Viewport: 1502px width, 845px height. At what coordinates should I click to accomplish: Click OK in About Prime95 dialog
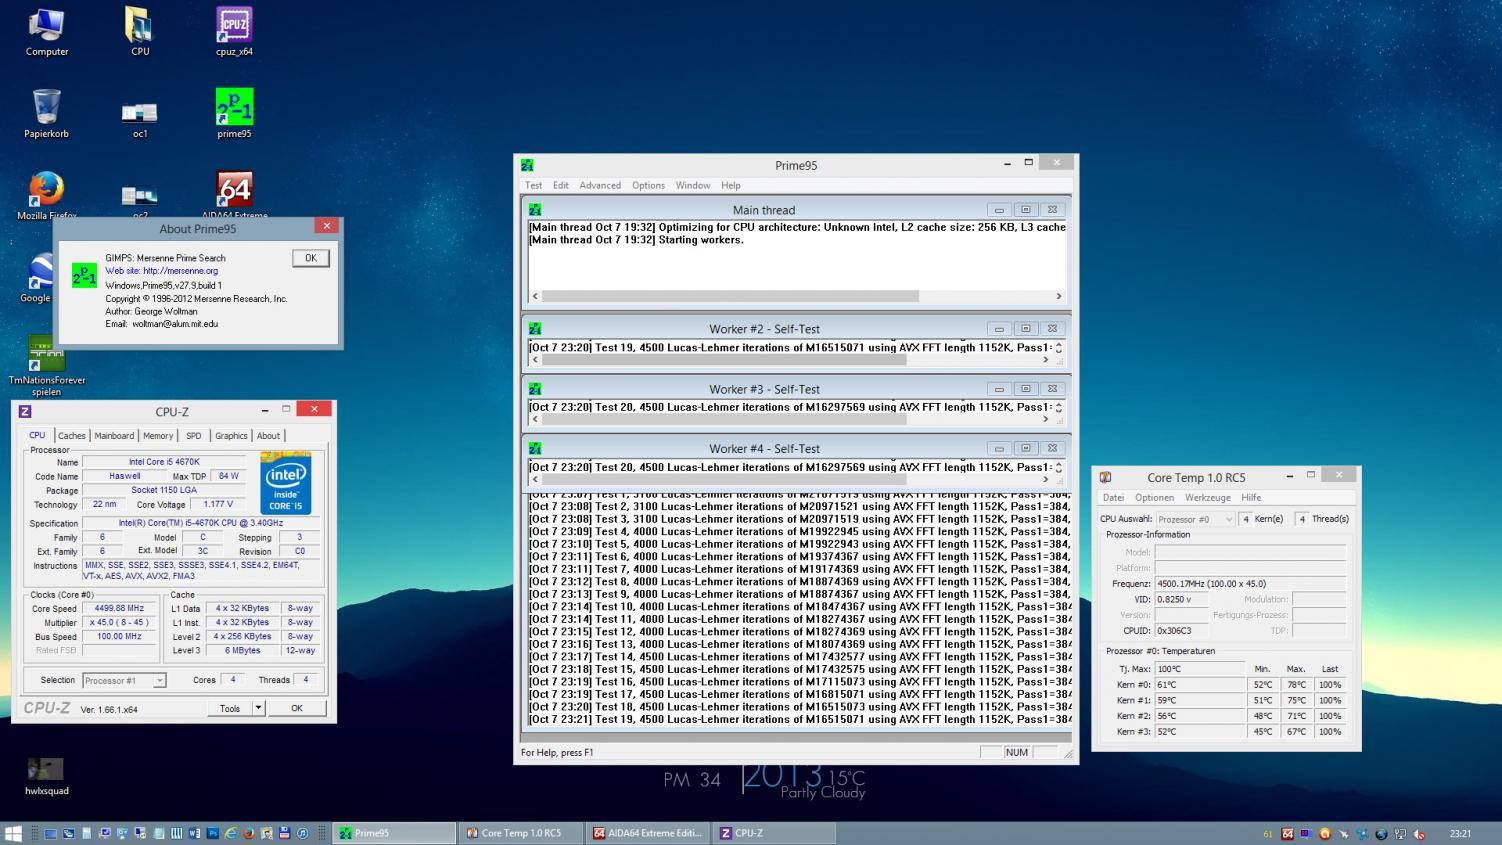[x=310, y=258]
